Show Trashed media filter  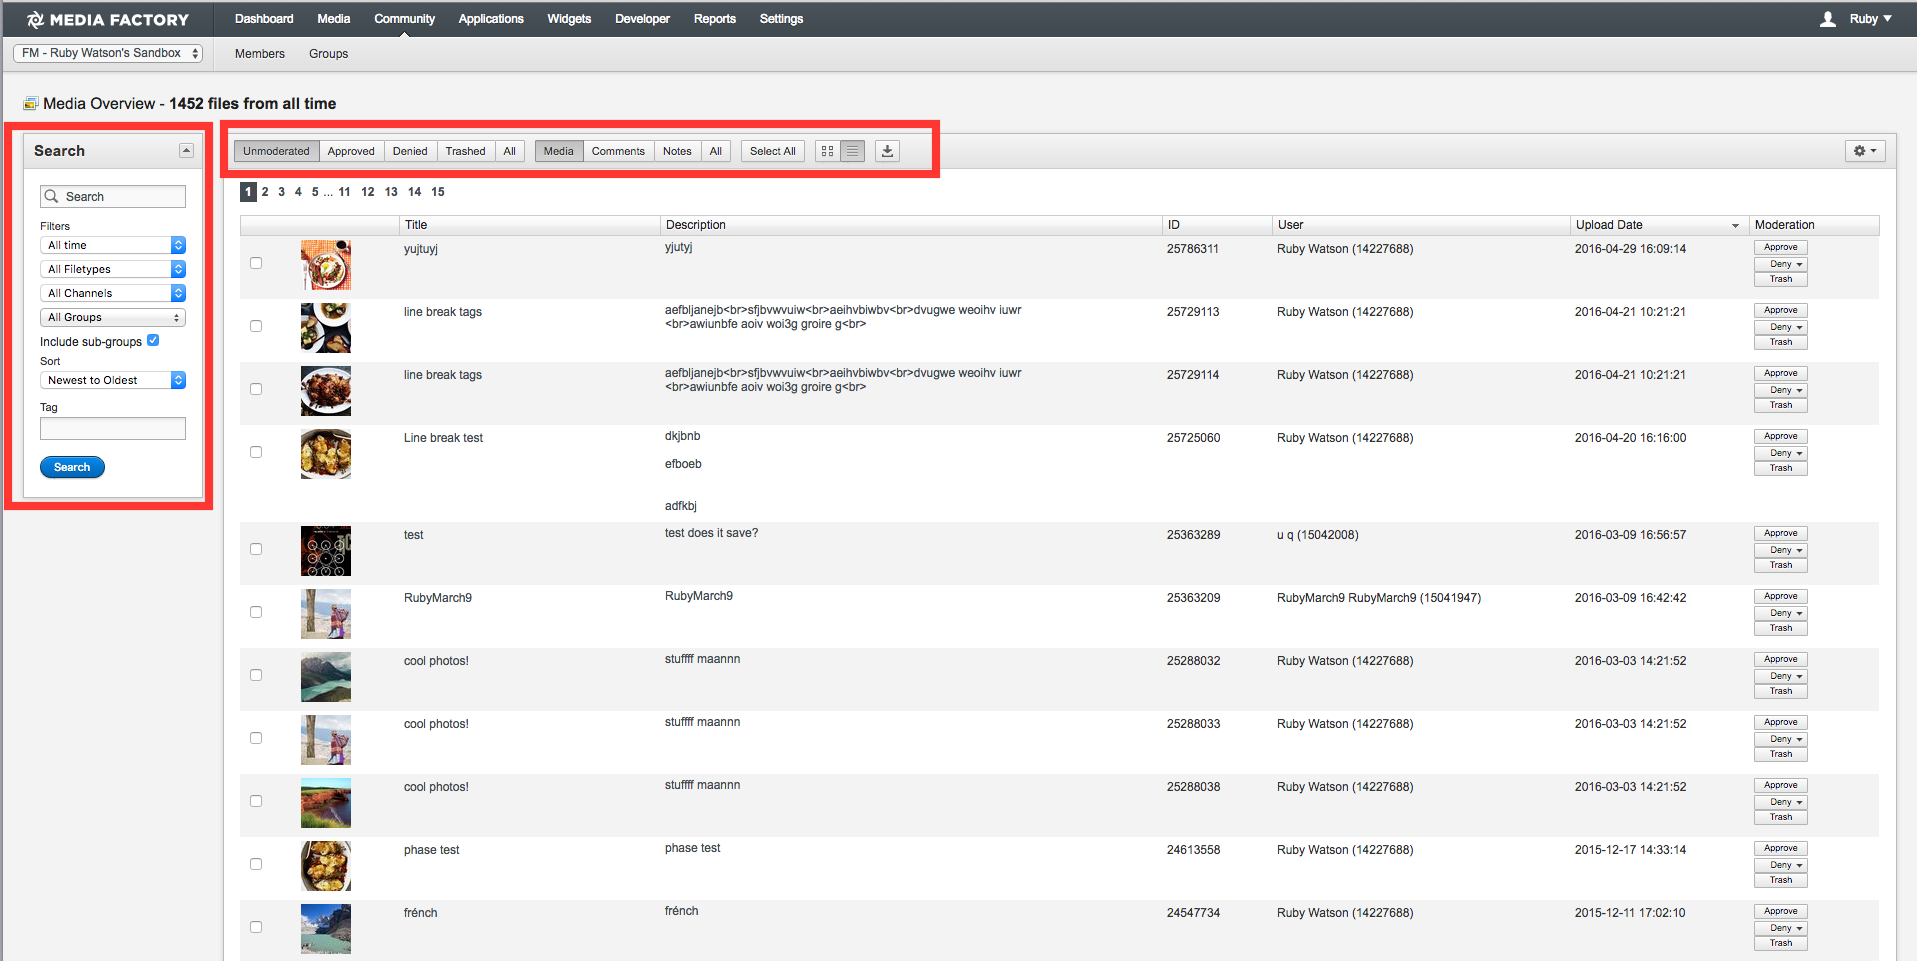[x=466, y=151]
